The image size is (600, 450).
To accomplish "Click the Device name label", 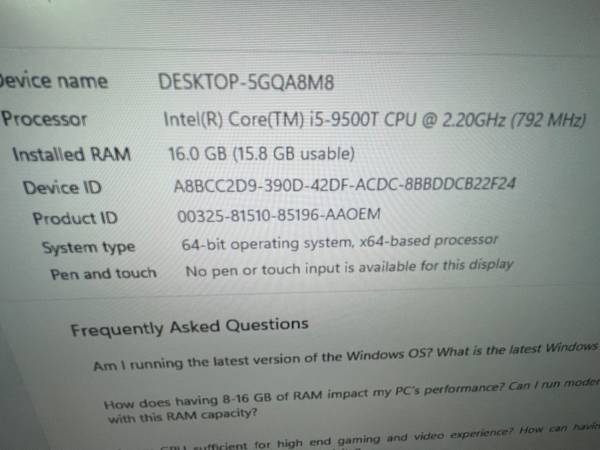I will [x=54, y=81].
